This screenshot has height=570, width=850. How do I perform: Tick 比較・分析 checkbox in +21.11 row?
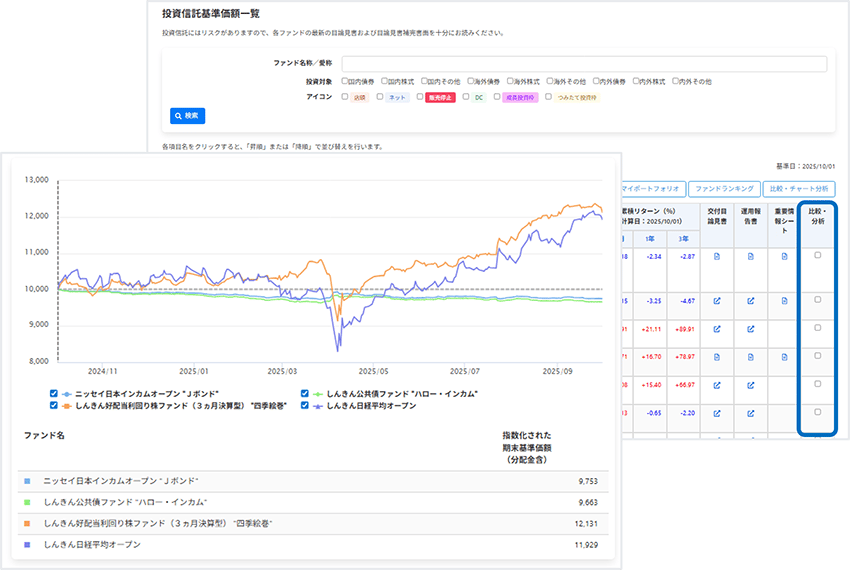(817, 328)
